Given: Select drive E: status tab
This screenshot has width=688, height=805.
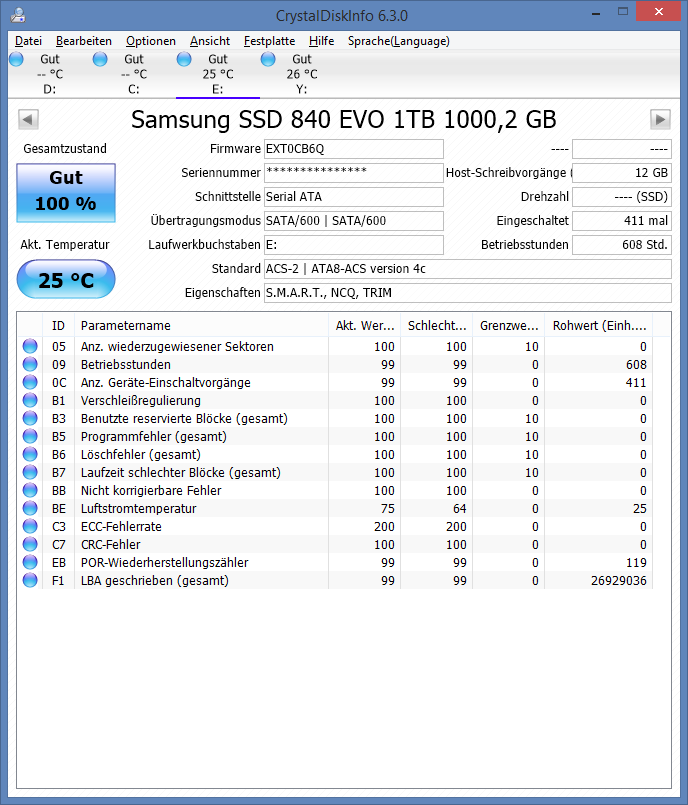Looking at the screenshot, I should 218,74.
